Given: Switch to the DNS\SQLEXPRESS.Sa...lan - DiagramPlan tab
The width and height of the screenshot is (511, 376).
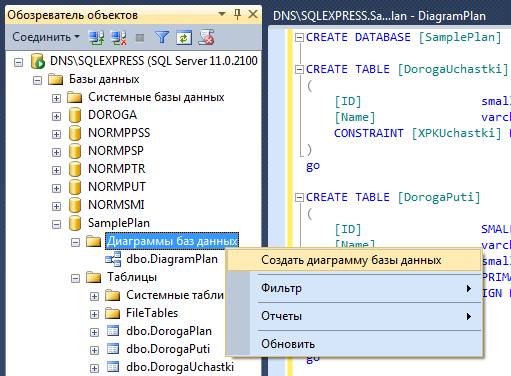Looking at the screenshot, I should click(x=379, y=16).
